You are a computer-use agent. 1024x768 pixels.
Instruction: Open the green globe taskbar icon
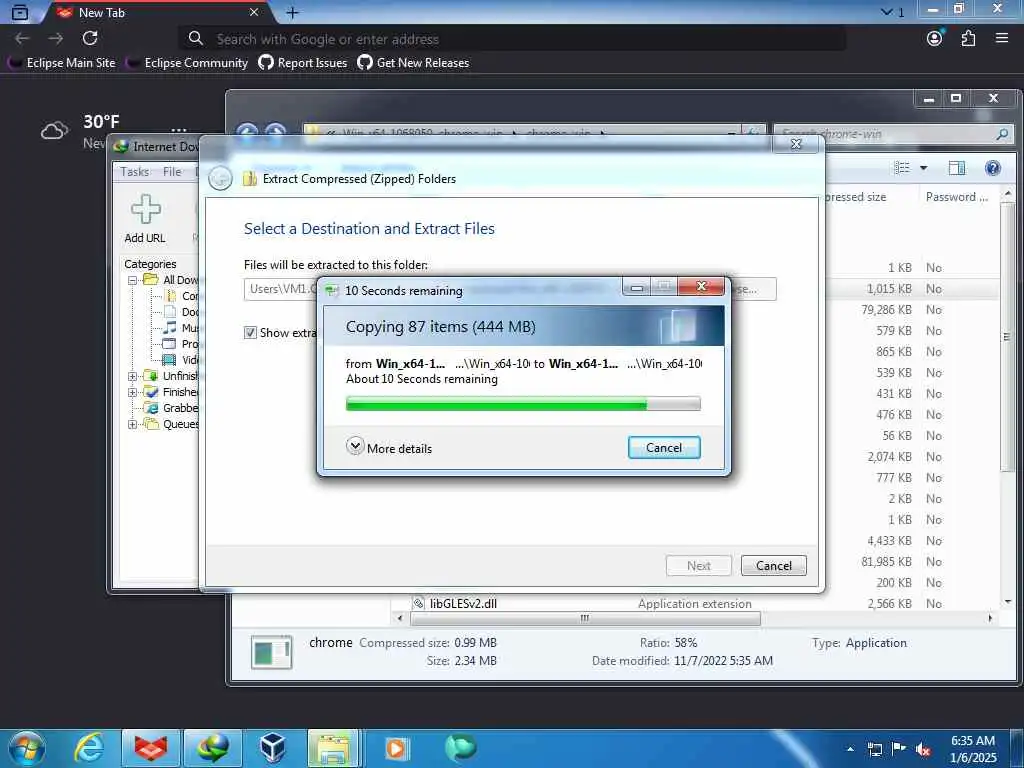pos(461,748)
